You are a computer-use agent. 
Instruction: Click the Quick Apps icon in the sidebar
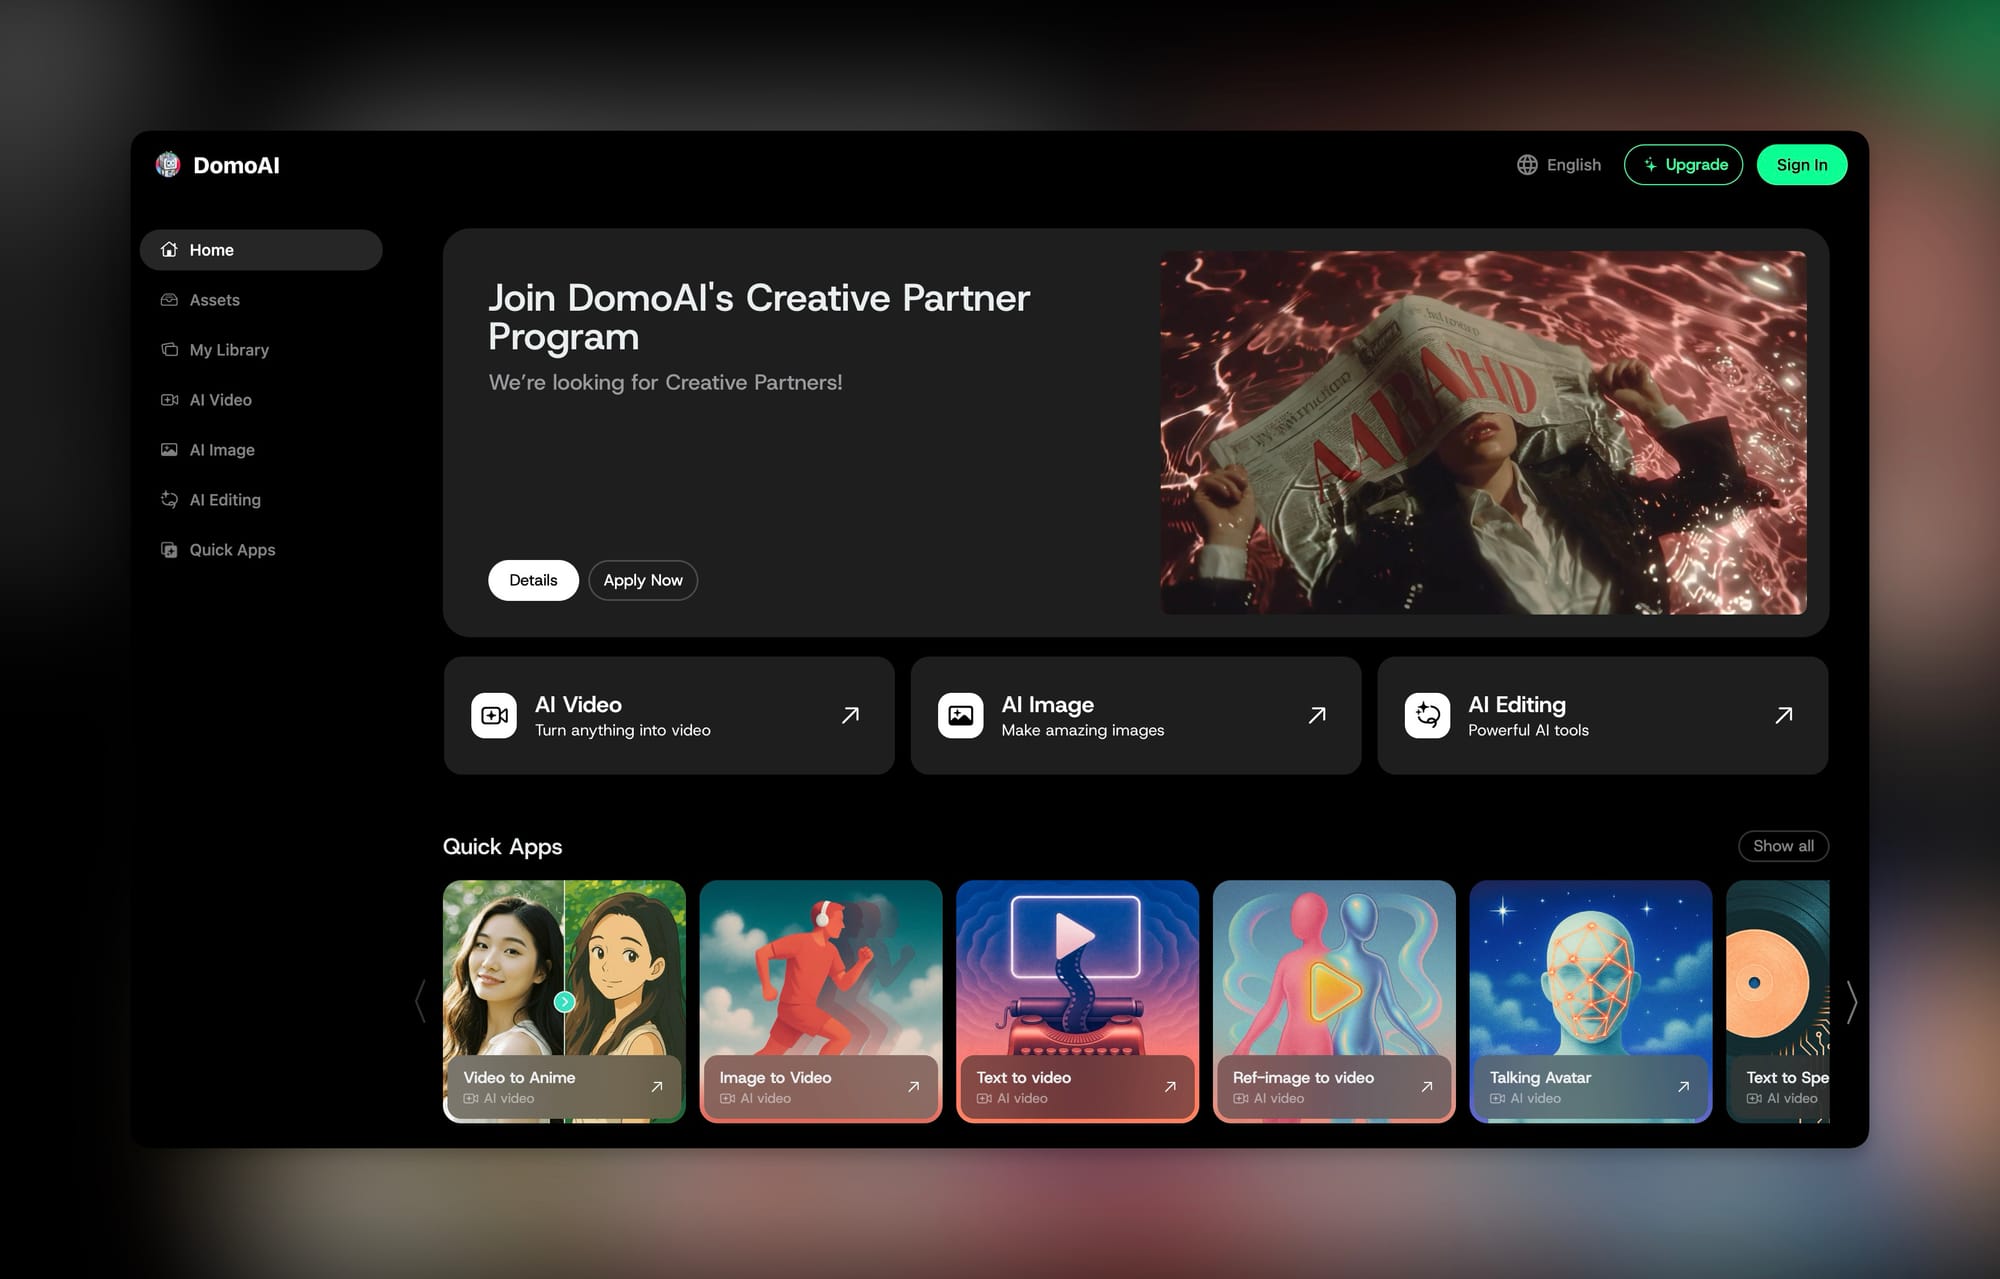tap(169, 549)
